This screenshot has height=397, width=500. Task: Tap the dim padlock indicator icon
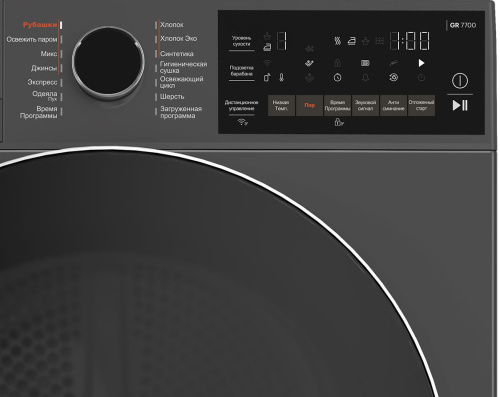pos(337,63)
